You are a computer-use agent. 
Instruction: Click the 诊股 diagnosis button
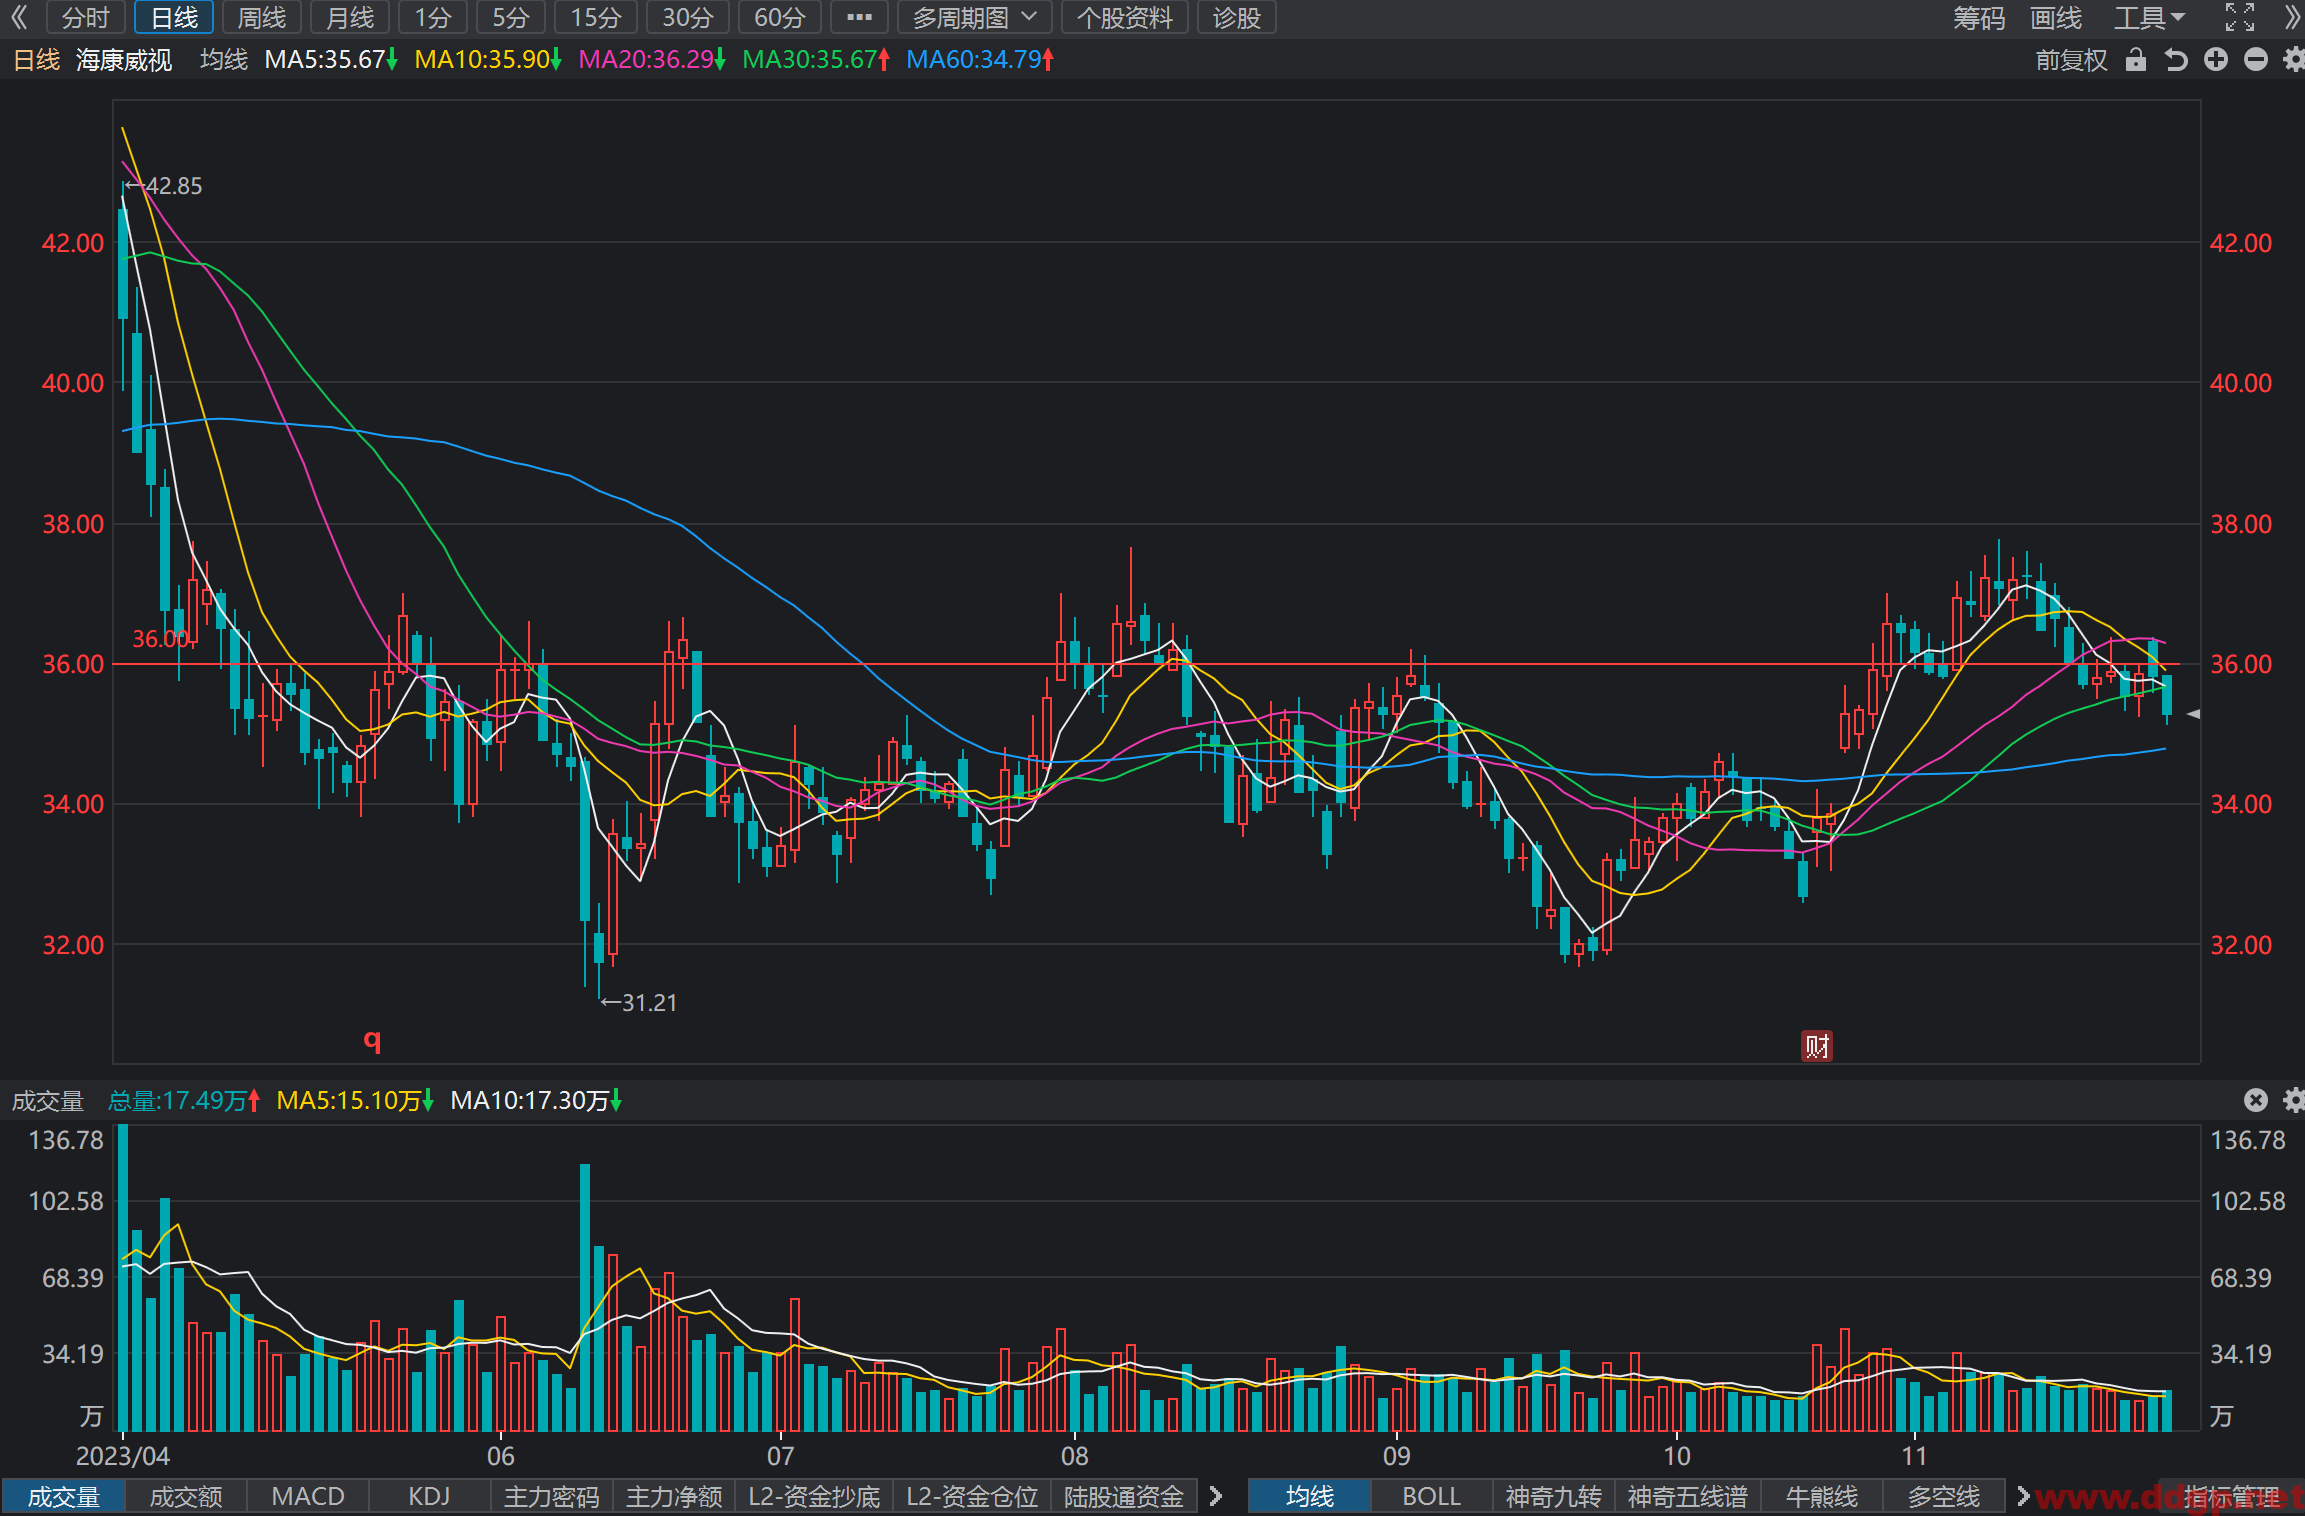coord(1237,17)
